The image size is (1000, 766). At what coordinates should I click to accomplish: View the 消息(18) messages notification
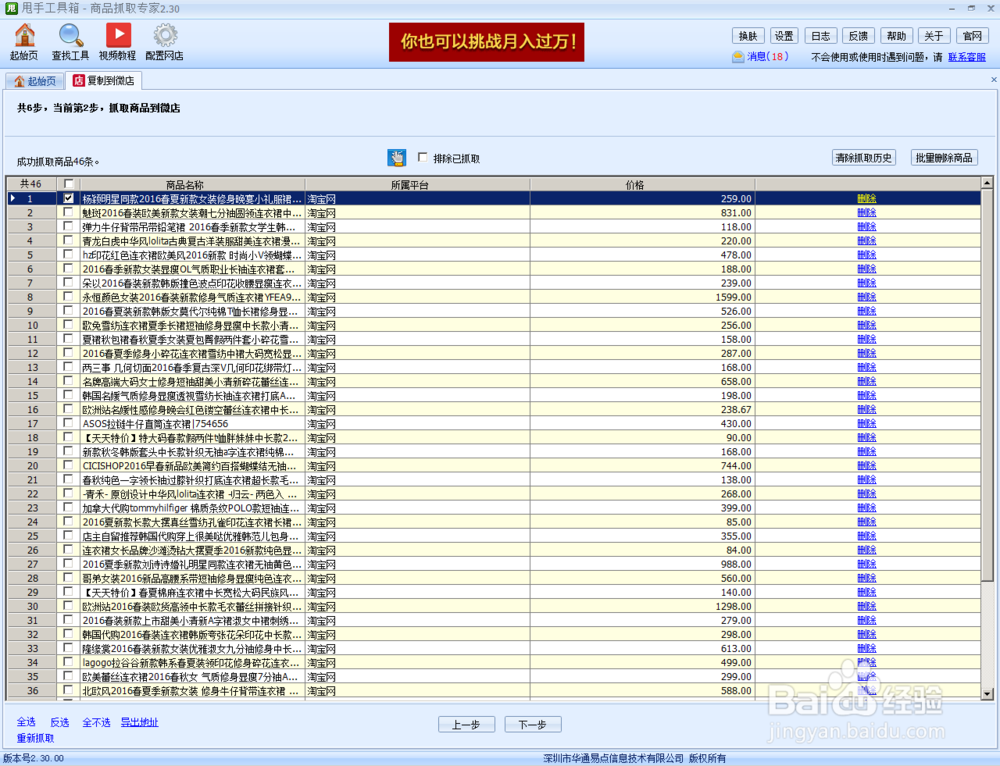click(x=764, y=56)
